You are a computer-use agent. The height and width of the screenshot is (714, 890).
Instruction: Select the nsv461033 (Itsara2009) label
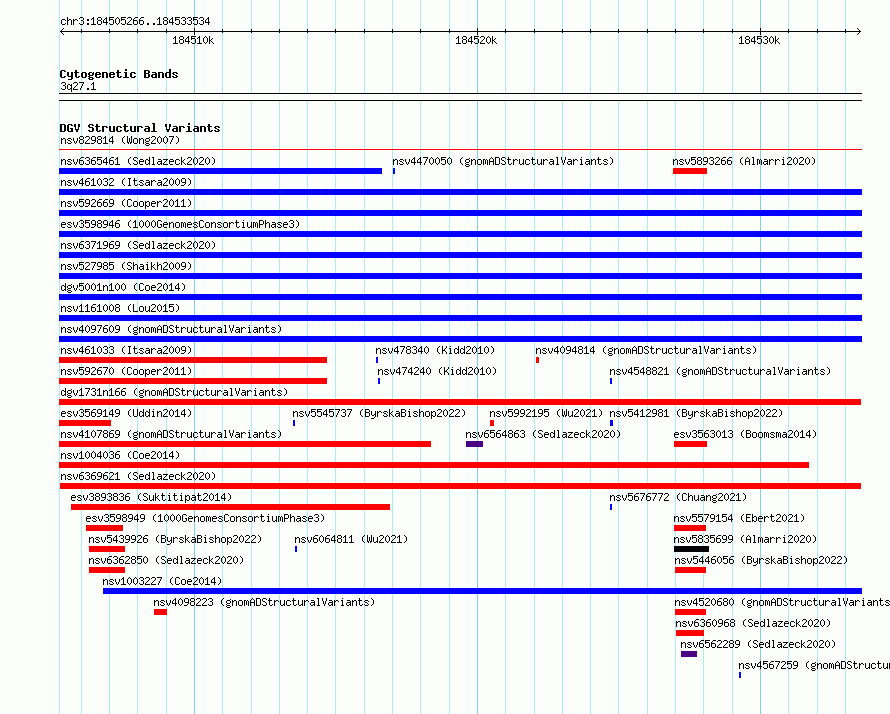coord(126,350)
